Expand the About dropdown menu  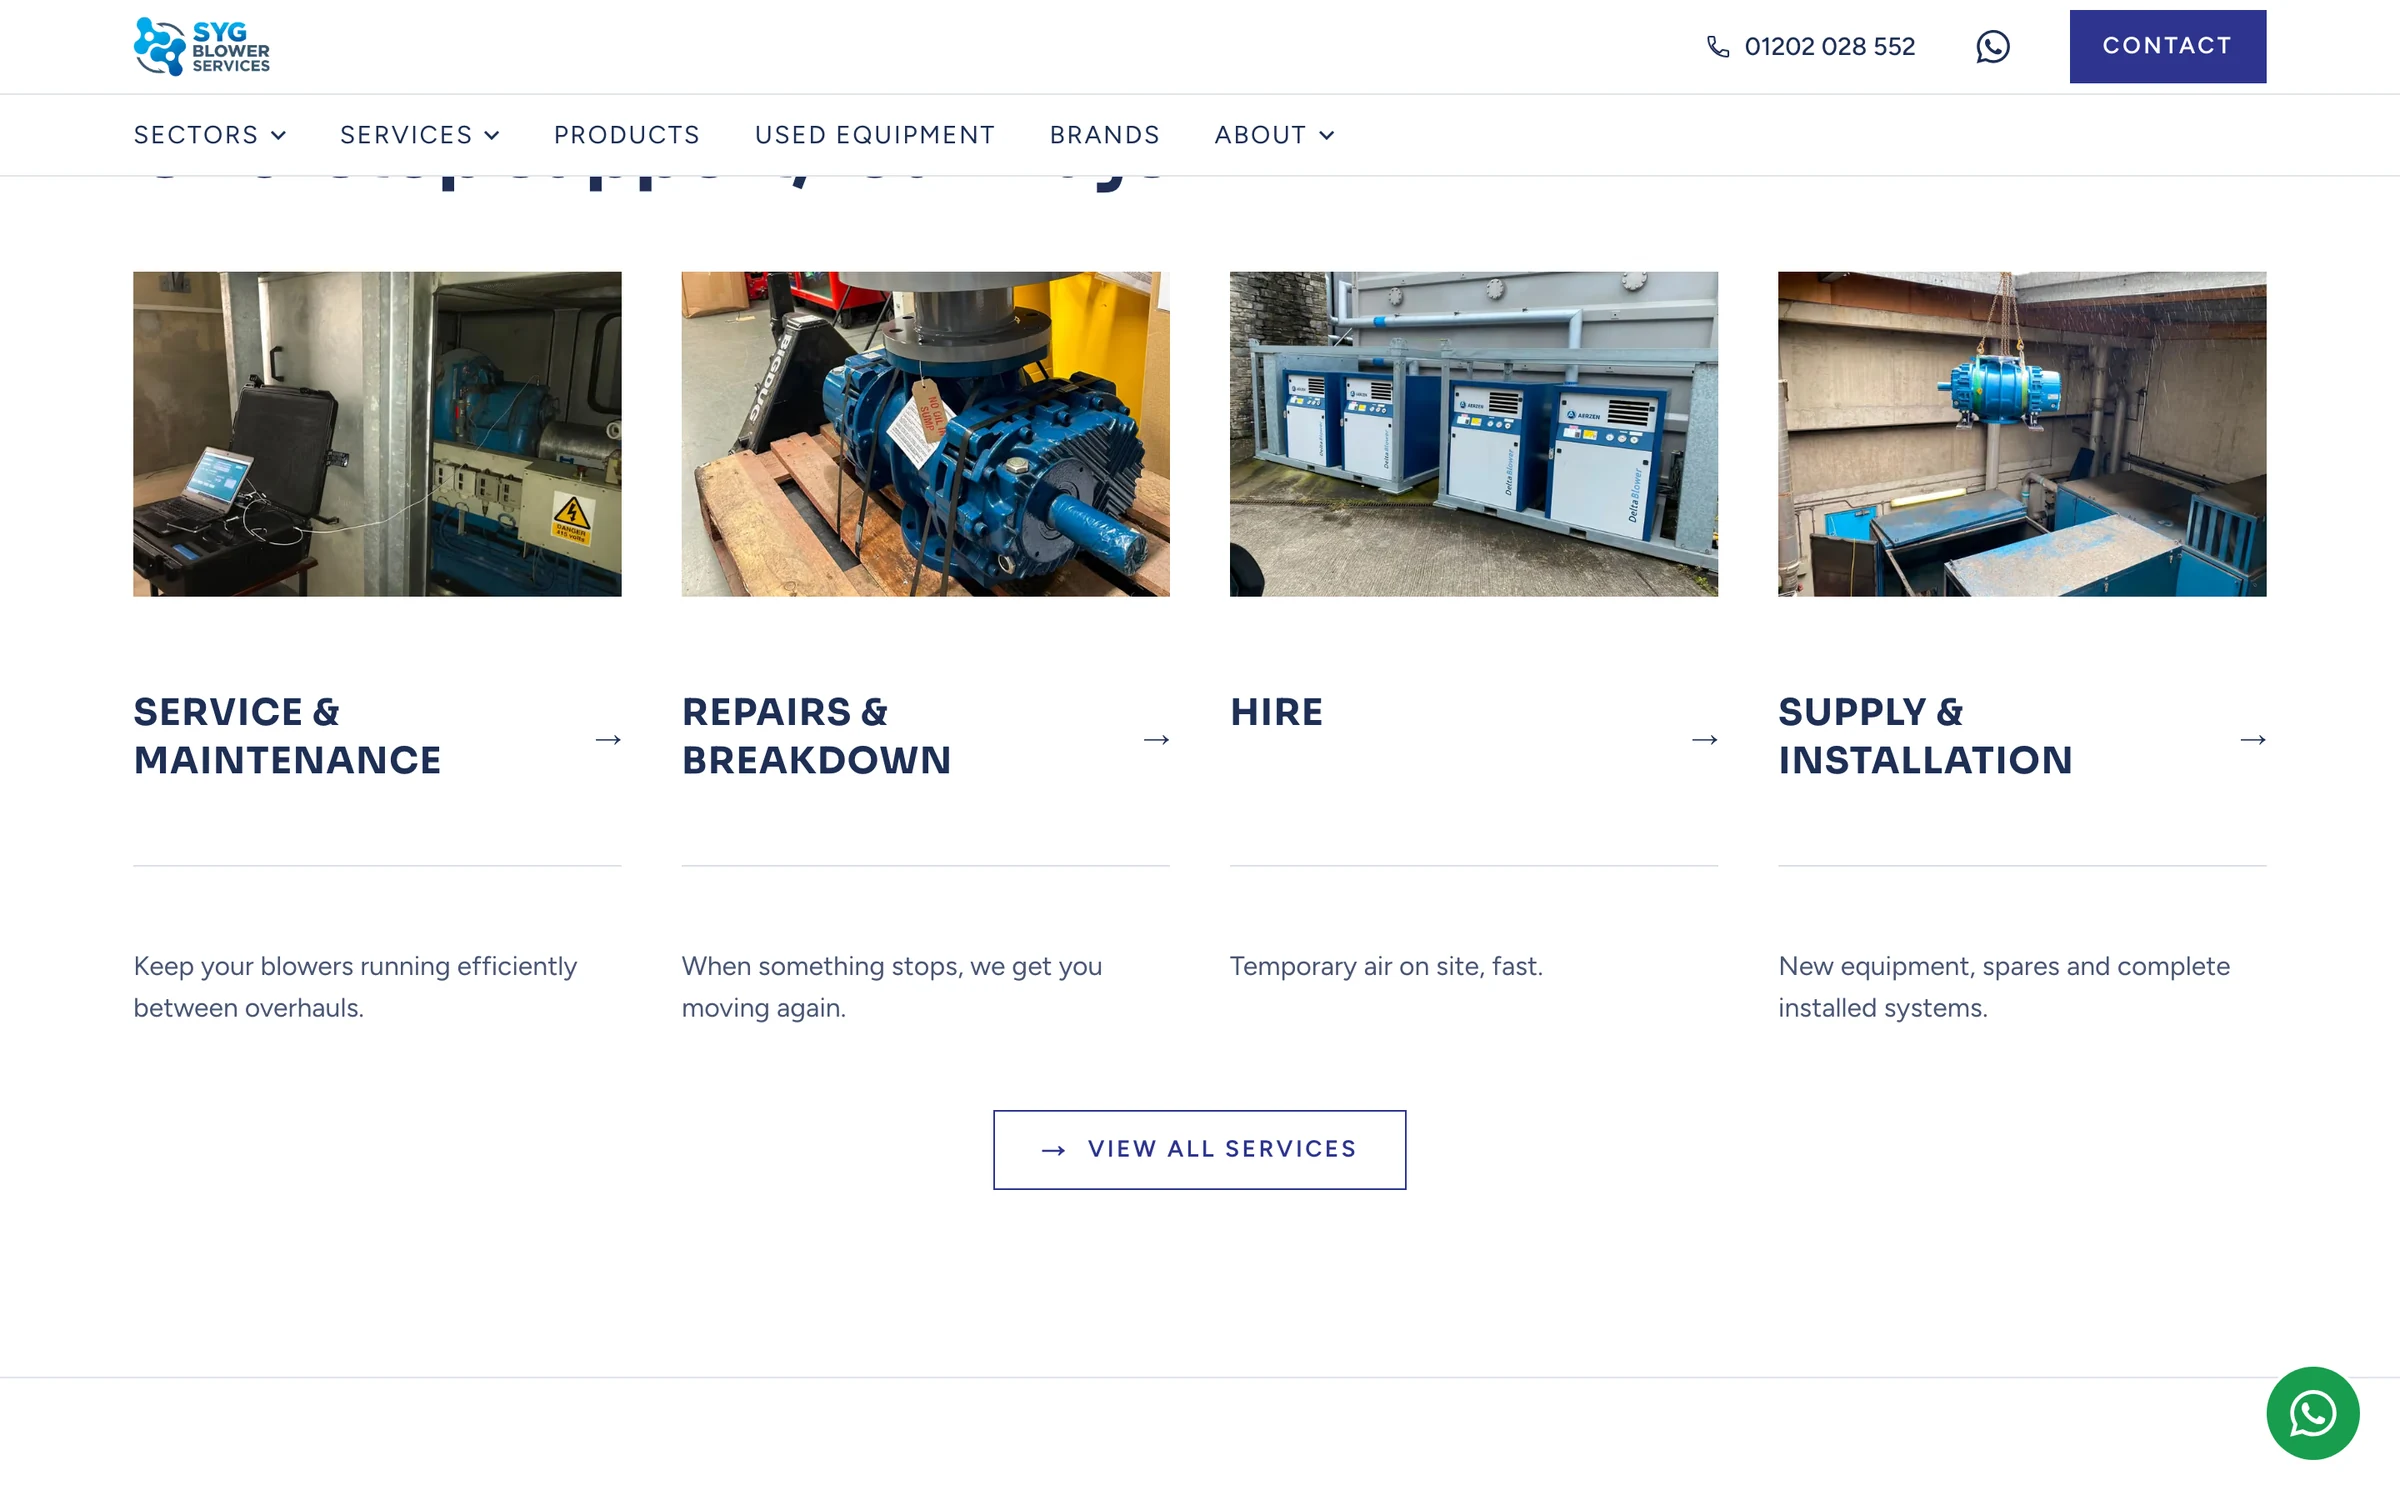pyautogui.click(x=1274, y=135)
